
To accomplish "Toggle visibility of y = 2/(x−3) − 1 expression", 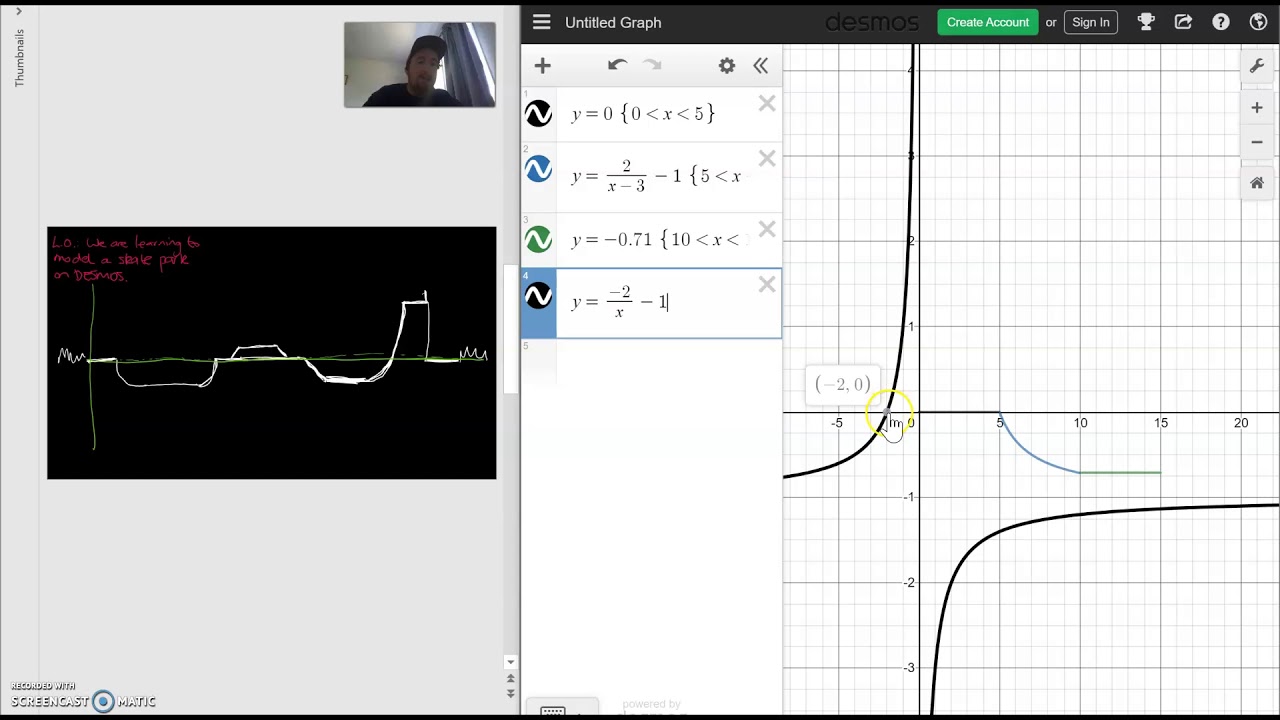I will click(x=538, y=169).
